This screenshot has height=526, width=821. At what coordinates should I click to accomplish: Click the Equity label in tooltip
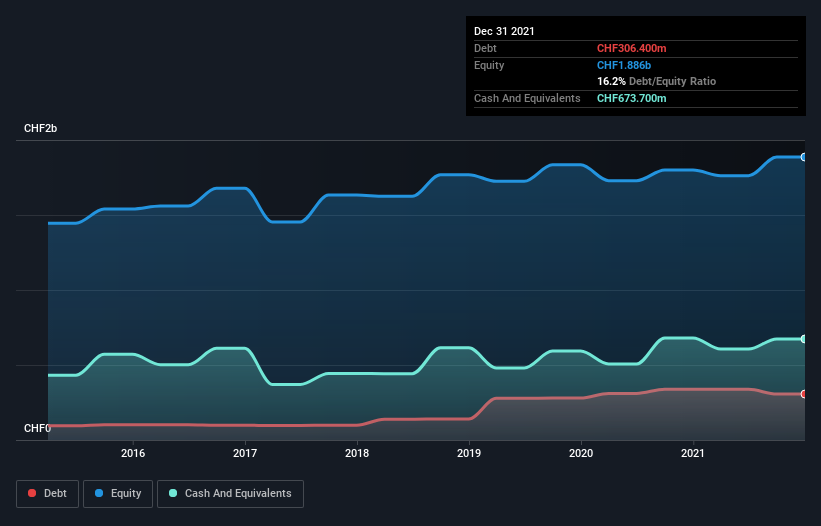[489, 65]
